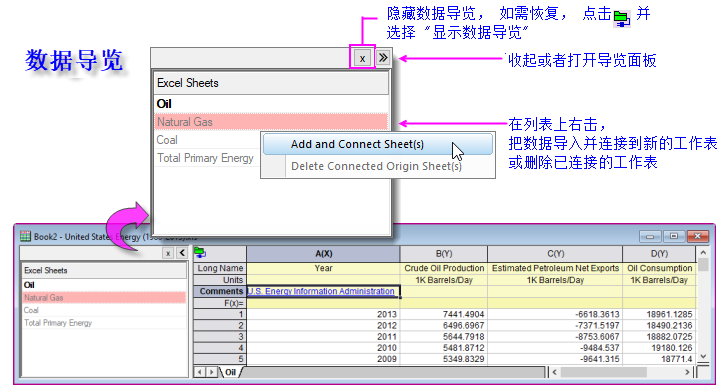This screenshot has height=385, width=721.
Task: Click cell with year 2012
Action: [x=323, y=326]
